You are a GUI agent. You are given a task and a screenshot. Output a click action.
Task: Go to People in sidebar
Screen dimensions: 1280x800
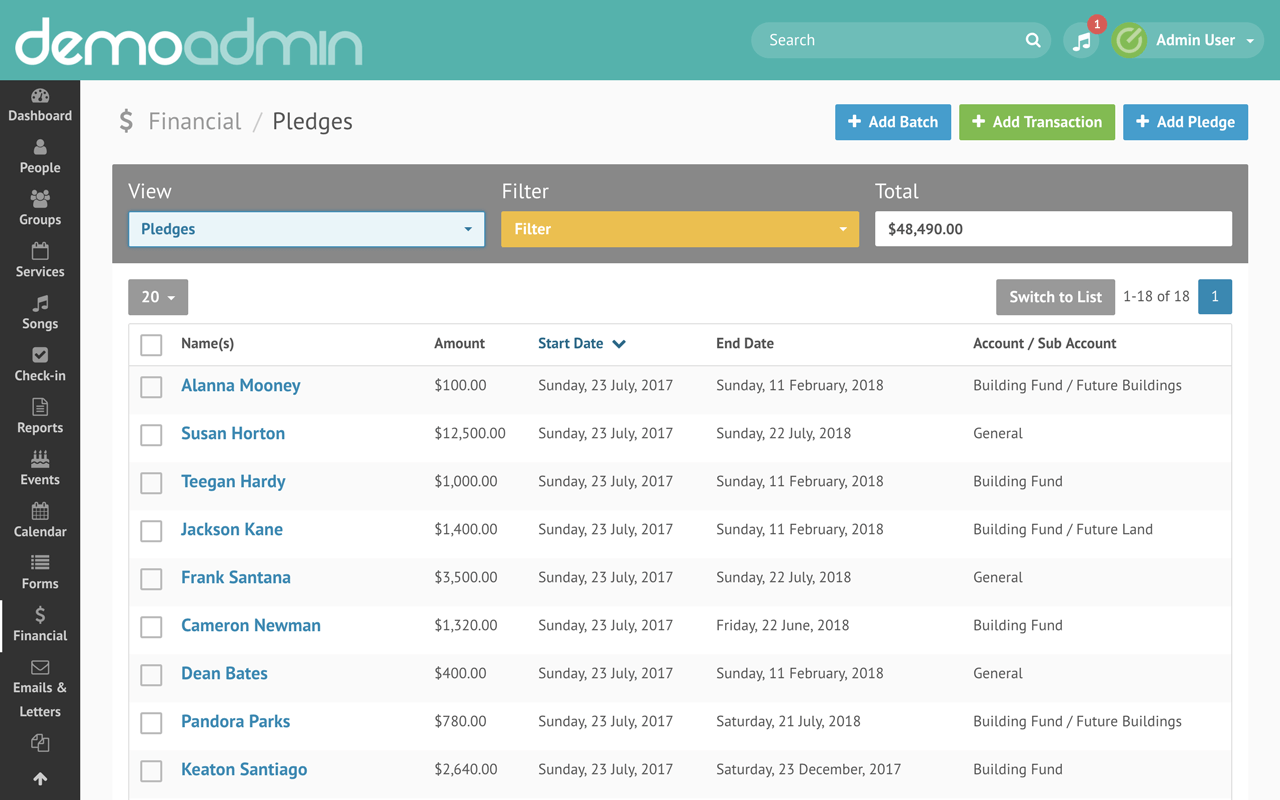(40, 148)
